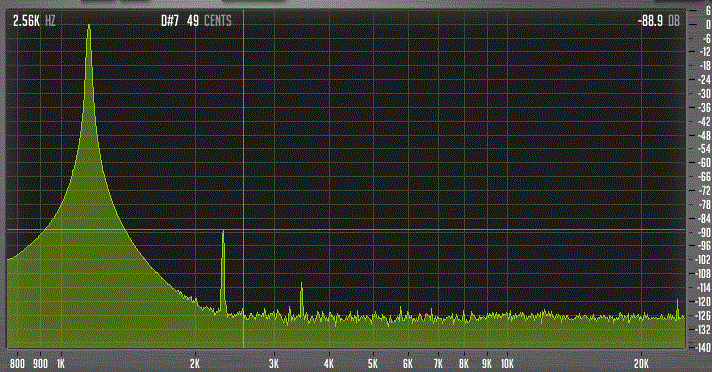Screen dimensions: 712x372
Task: Click the -90 dB scale label
Action: (x=704, y=232)
